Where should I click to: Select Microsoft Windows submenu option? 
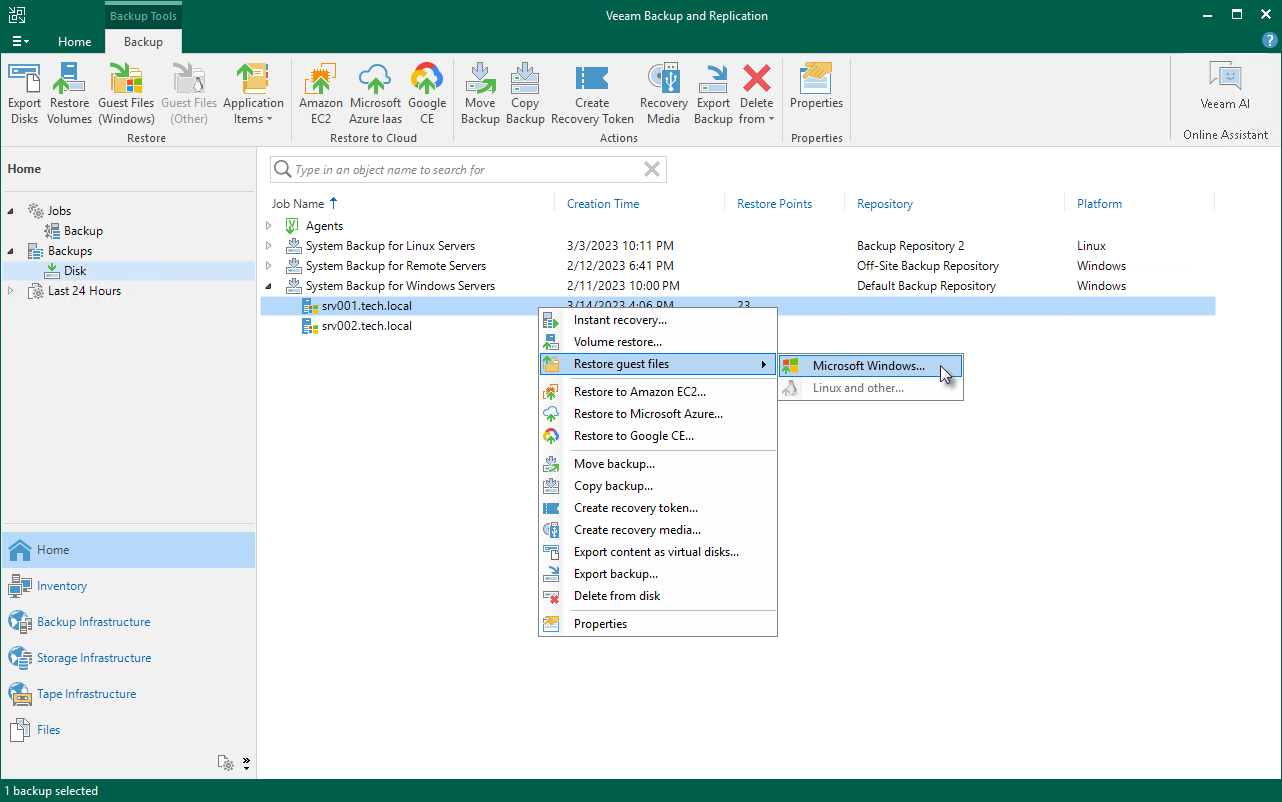pos(870,366)
